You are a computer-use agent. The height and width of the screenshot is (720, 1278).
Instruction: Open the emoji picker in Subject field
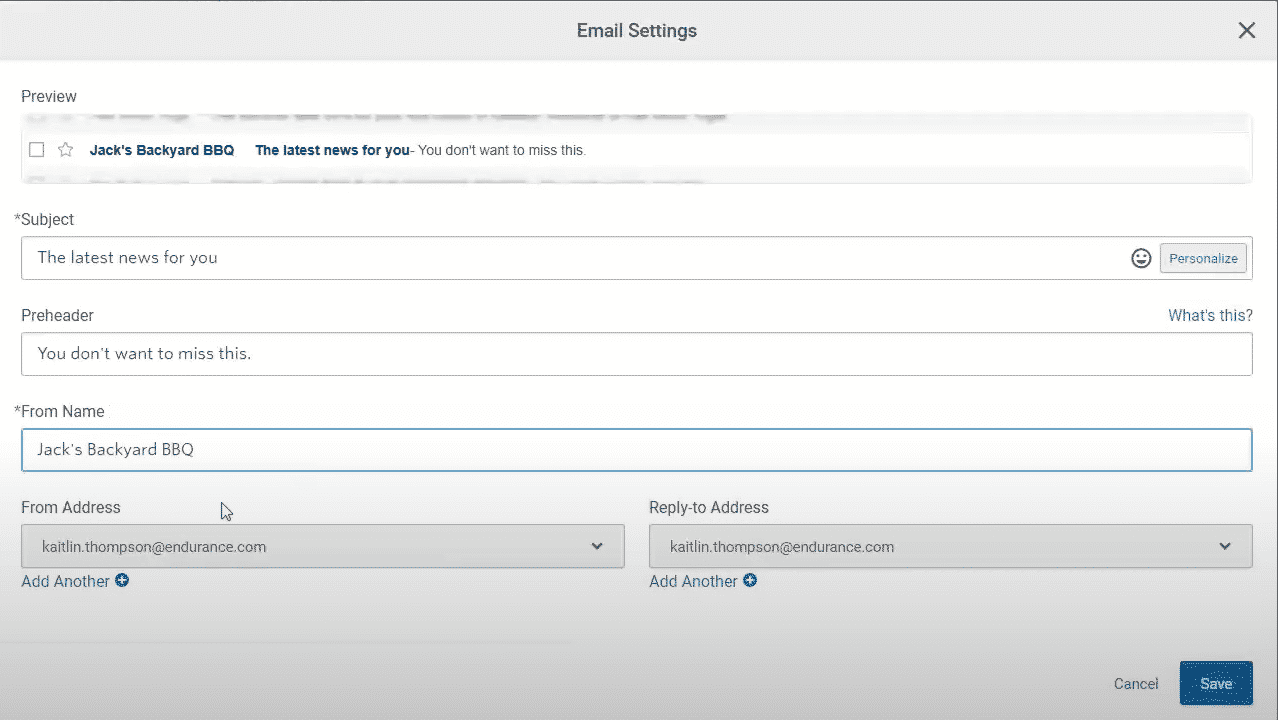[x=1141, y=258]
